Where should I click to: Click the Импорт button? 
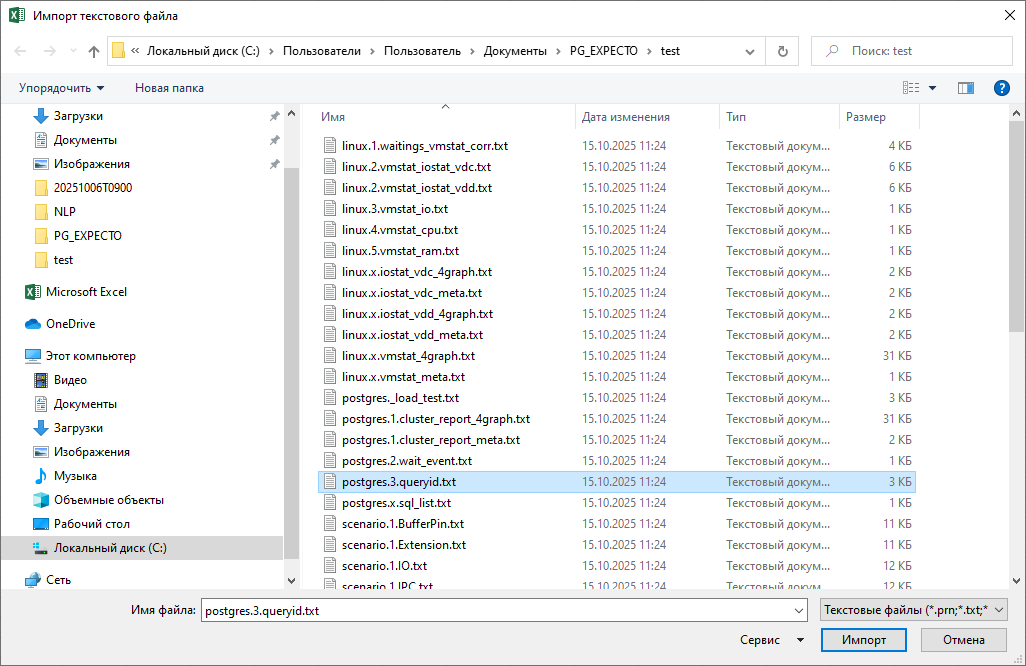coord(864,640)
